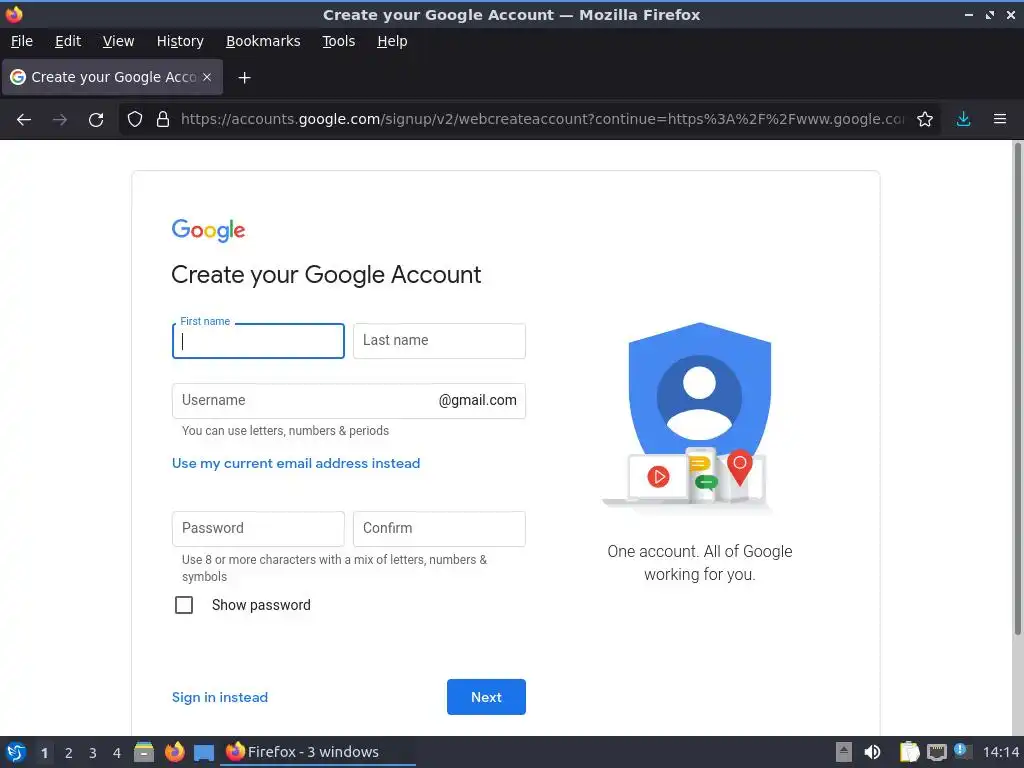
Task: Enable the Show password checkbox
Action: (x=184, y=605)
